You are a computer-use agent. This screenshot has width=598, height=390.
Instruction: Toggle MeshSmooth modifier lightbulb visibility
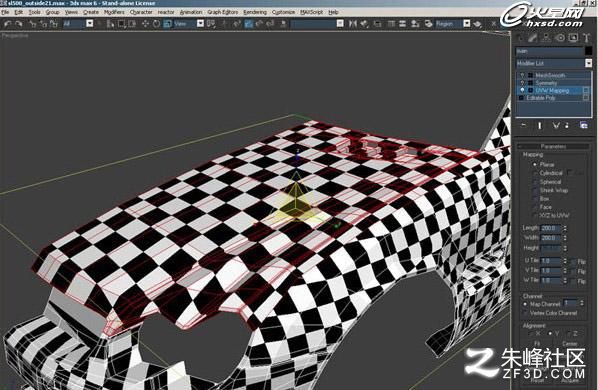[522, 75]
